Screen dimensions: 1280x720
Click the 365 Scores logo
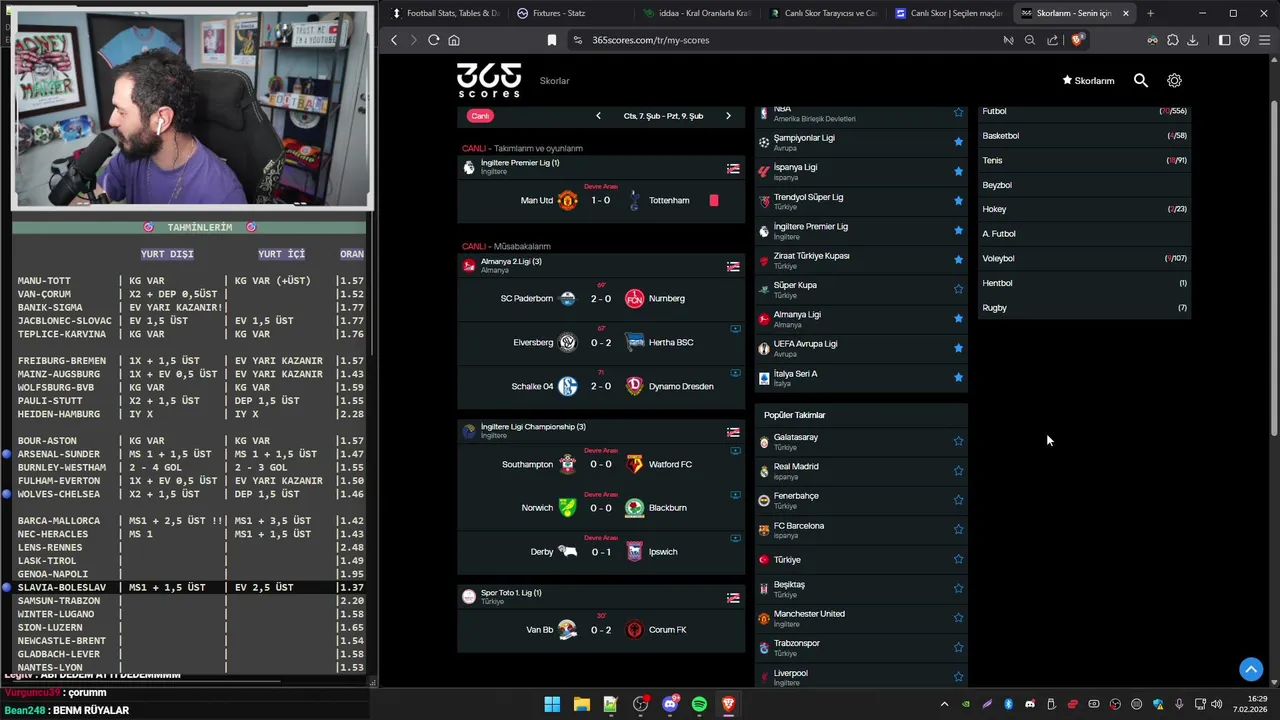489,80
